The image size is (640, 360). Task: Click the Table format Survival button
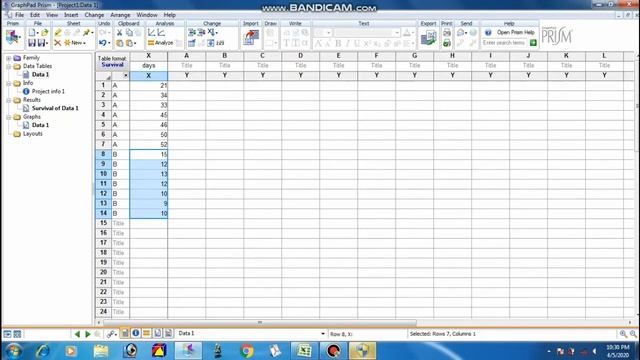[112, 62]
